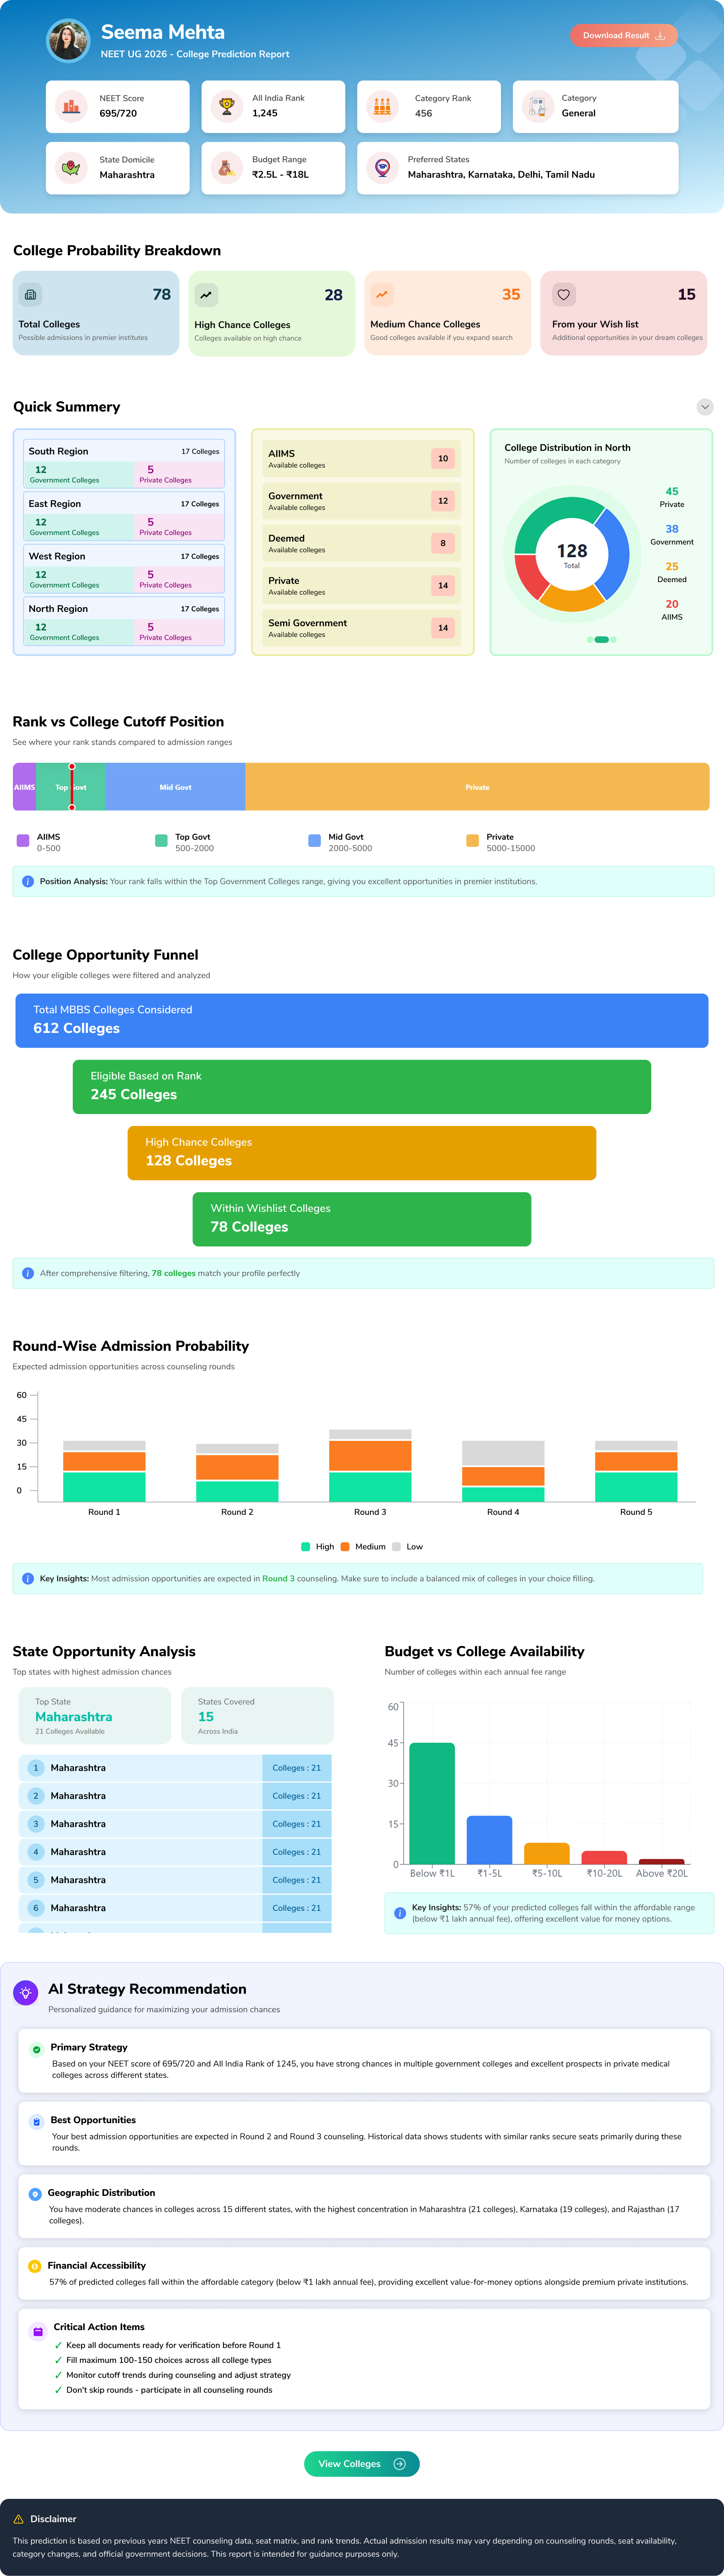Click the High Chance Colleges trend icon

coord(206,295)
